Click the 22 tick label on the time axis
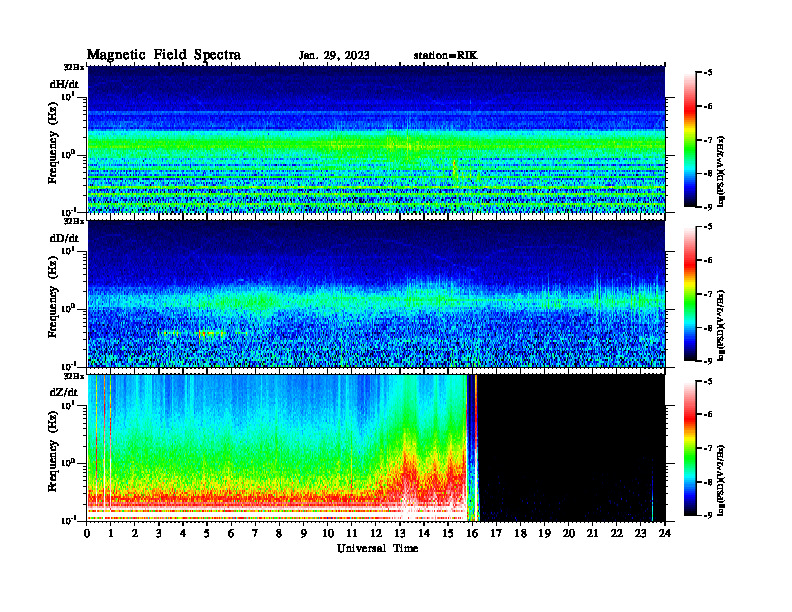The width and height of the screenshot is (792, 612). click(617, 534)
